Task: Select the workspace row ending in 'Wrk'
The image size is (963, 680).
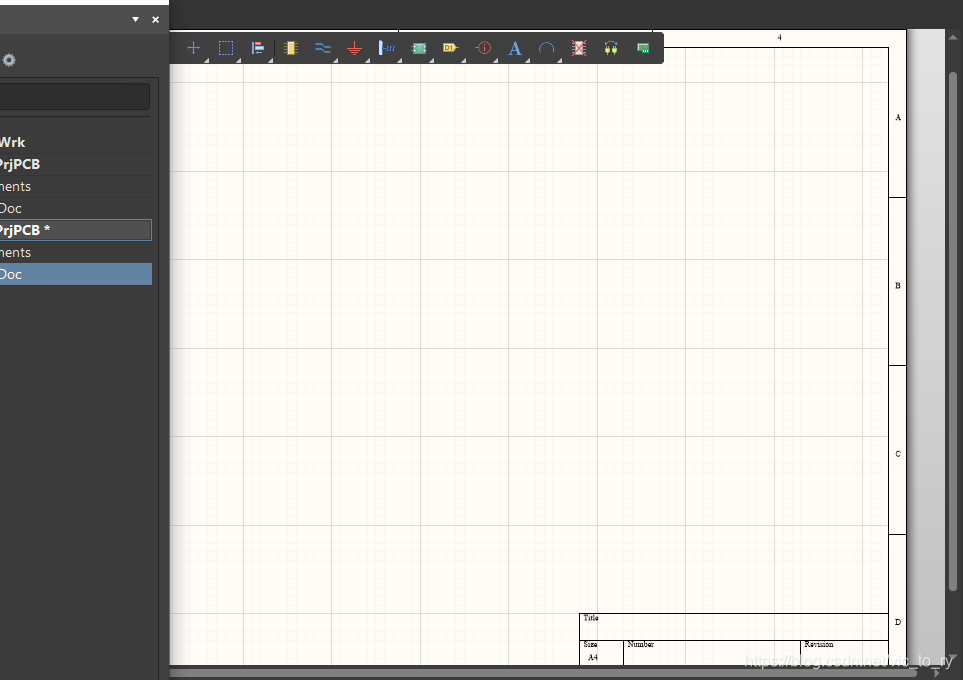Action: click(76, 143)
